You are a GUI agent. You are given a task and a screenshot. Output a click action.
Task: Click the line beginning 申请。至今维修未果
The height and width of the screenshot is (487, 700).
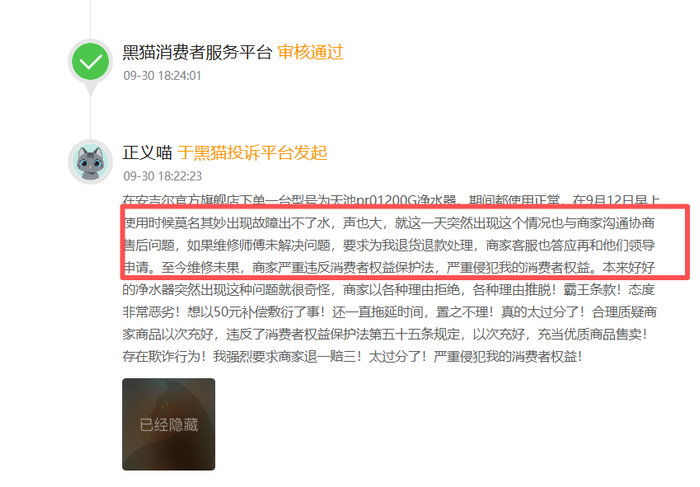(389, 267)
